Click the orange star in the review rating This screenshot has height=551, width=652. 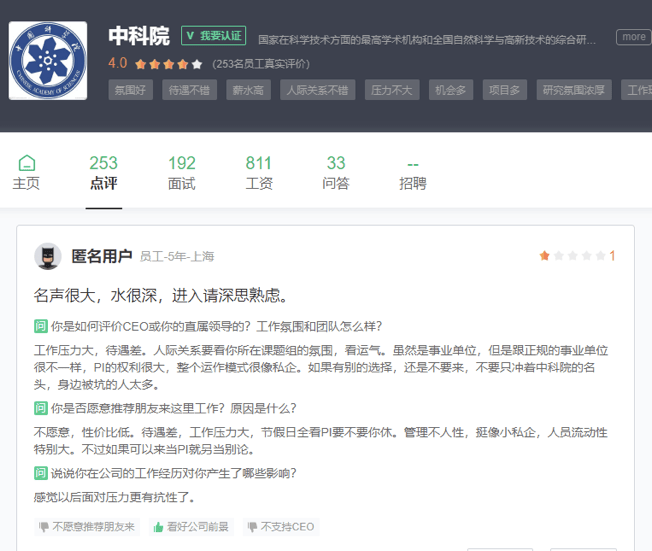pos(545,256)
